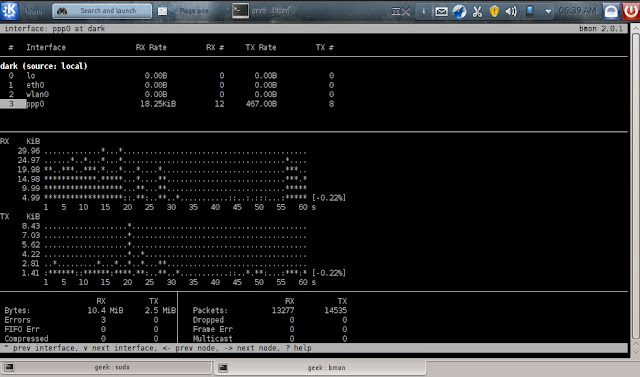Click the terminal icon in the top panel
Viewport: 640px width, 377px height.
point(240,11)
